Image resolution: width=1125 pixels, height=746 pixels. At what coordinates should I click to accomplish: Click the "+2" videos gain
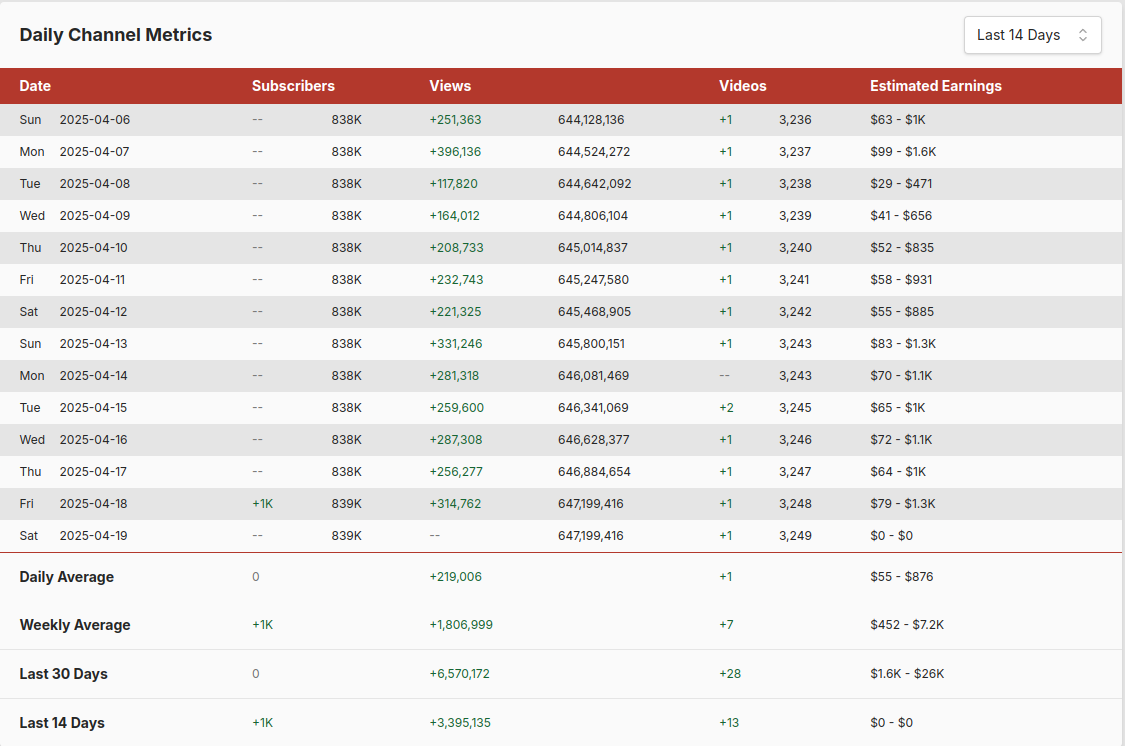tap(727, 408)
